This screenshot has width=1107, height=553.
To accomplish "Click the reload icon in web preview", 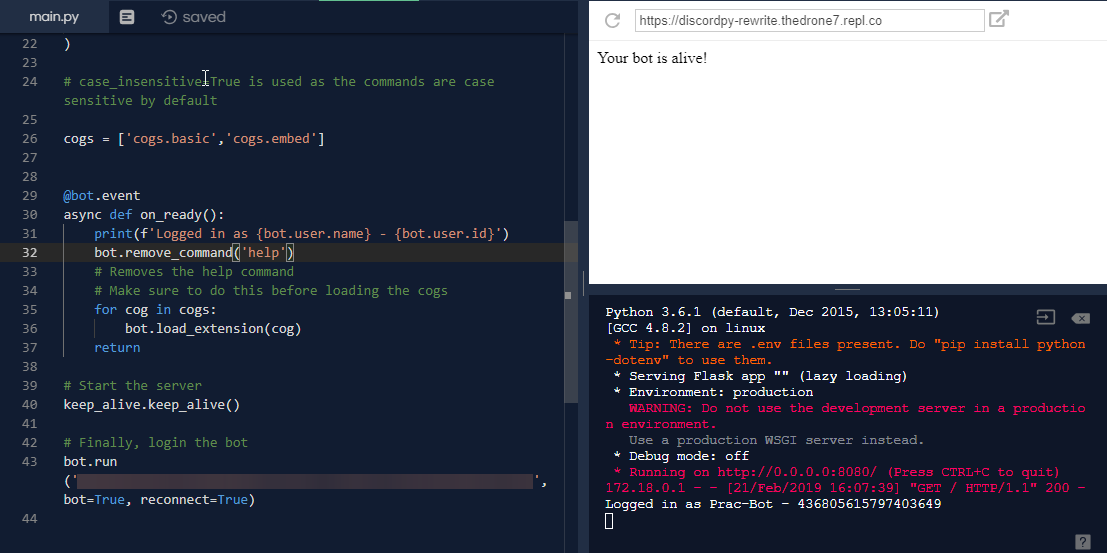I will [x=612, y=20].
